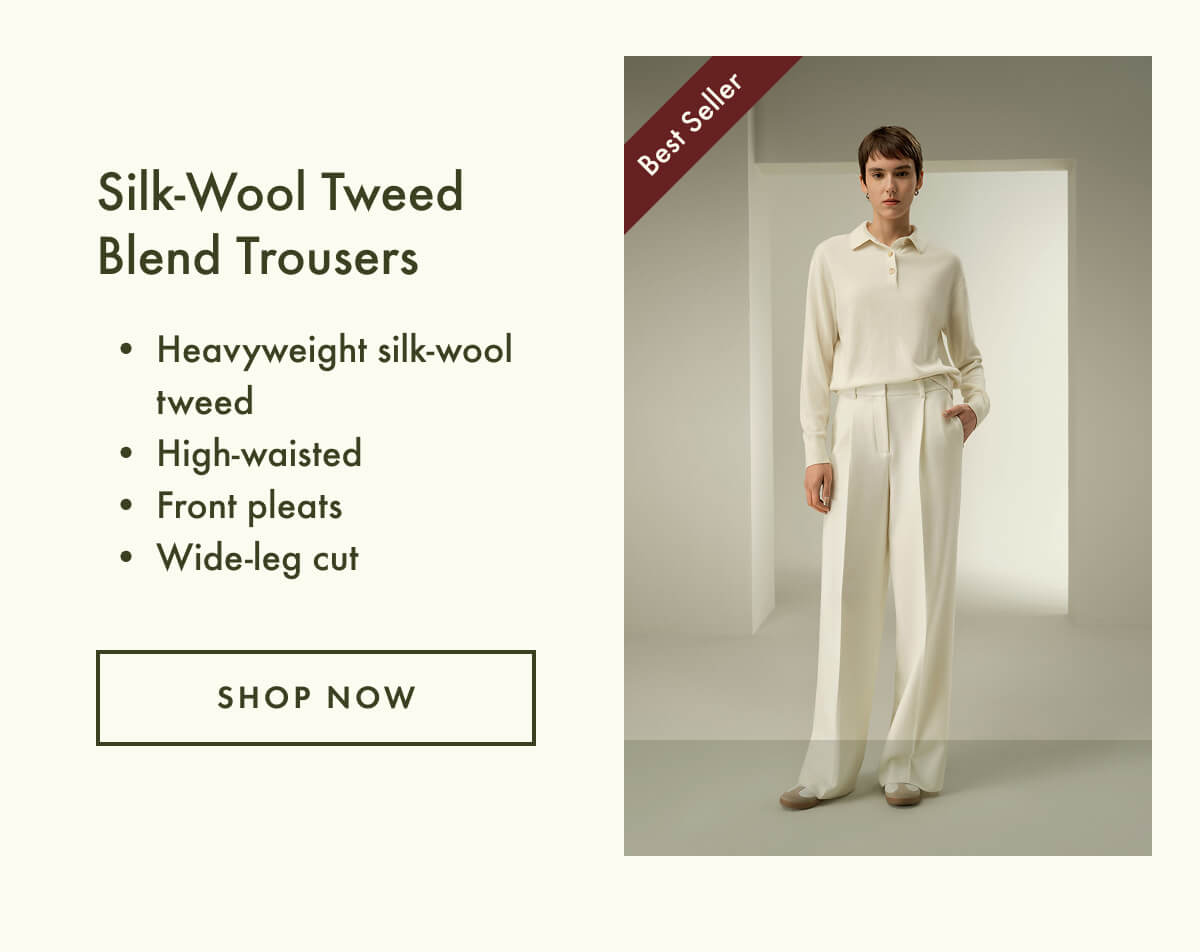Screen dimensions: 1200x952
Task: Select the Wide-leg cut feature line
Action: tap(257, 558)
